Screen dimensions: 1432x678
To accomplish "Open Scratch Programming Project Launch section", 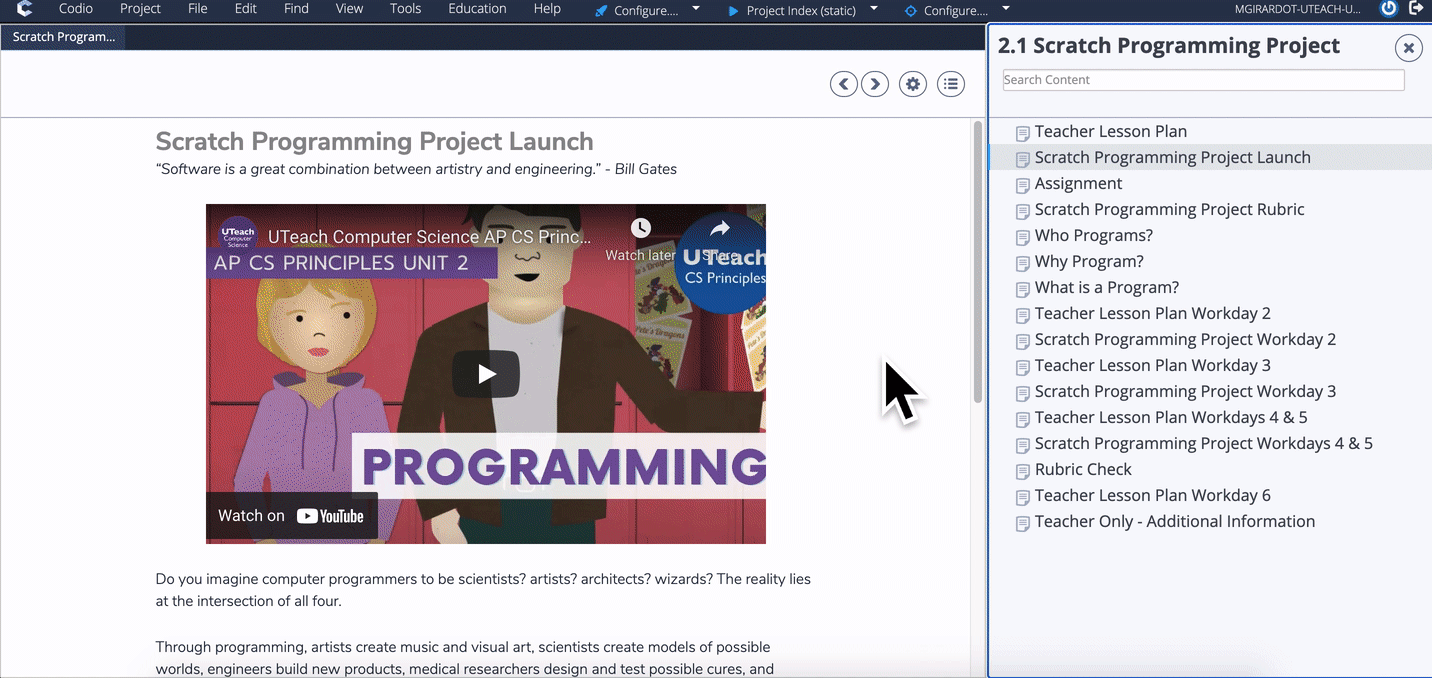I will pos(1172,157).
